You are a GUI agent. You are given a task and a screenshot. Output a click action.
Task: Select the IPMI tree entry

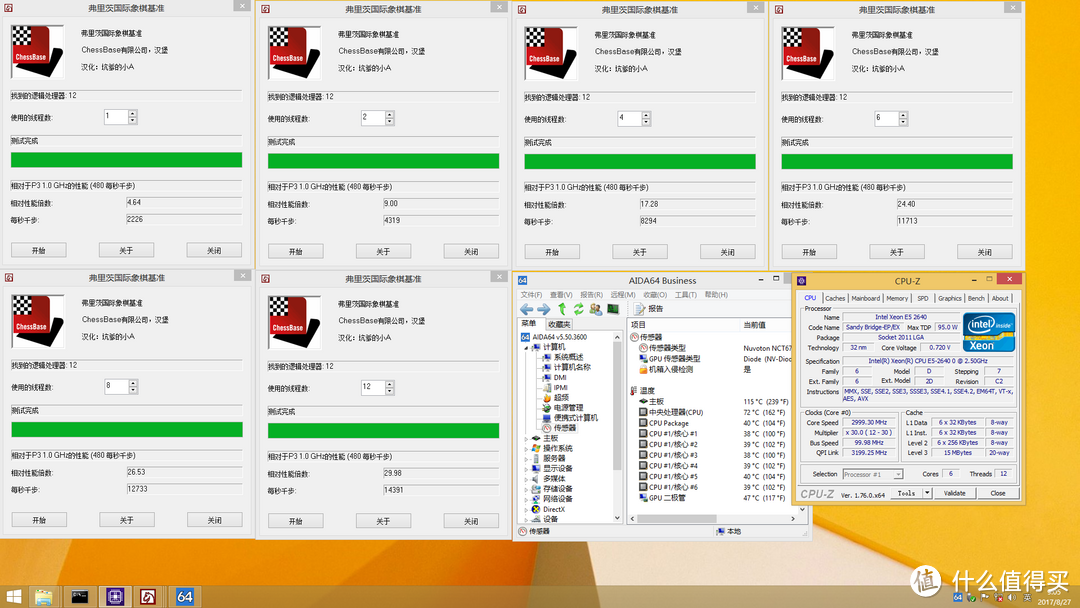point(560,388)
